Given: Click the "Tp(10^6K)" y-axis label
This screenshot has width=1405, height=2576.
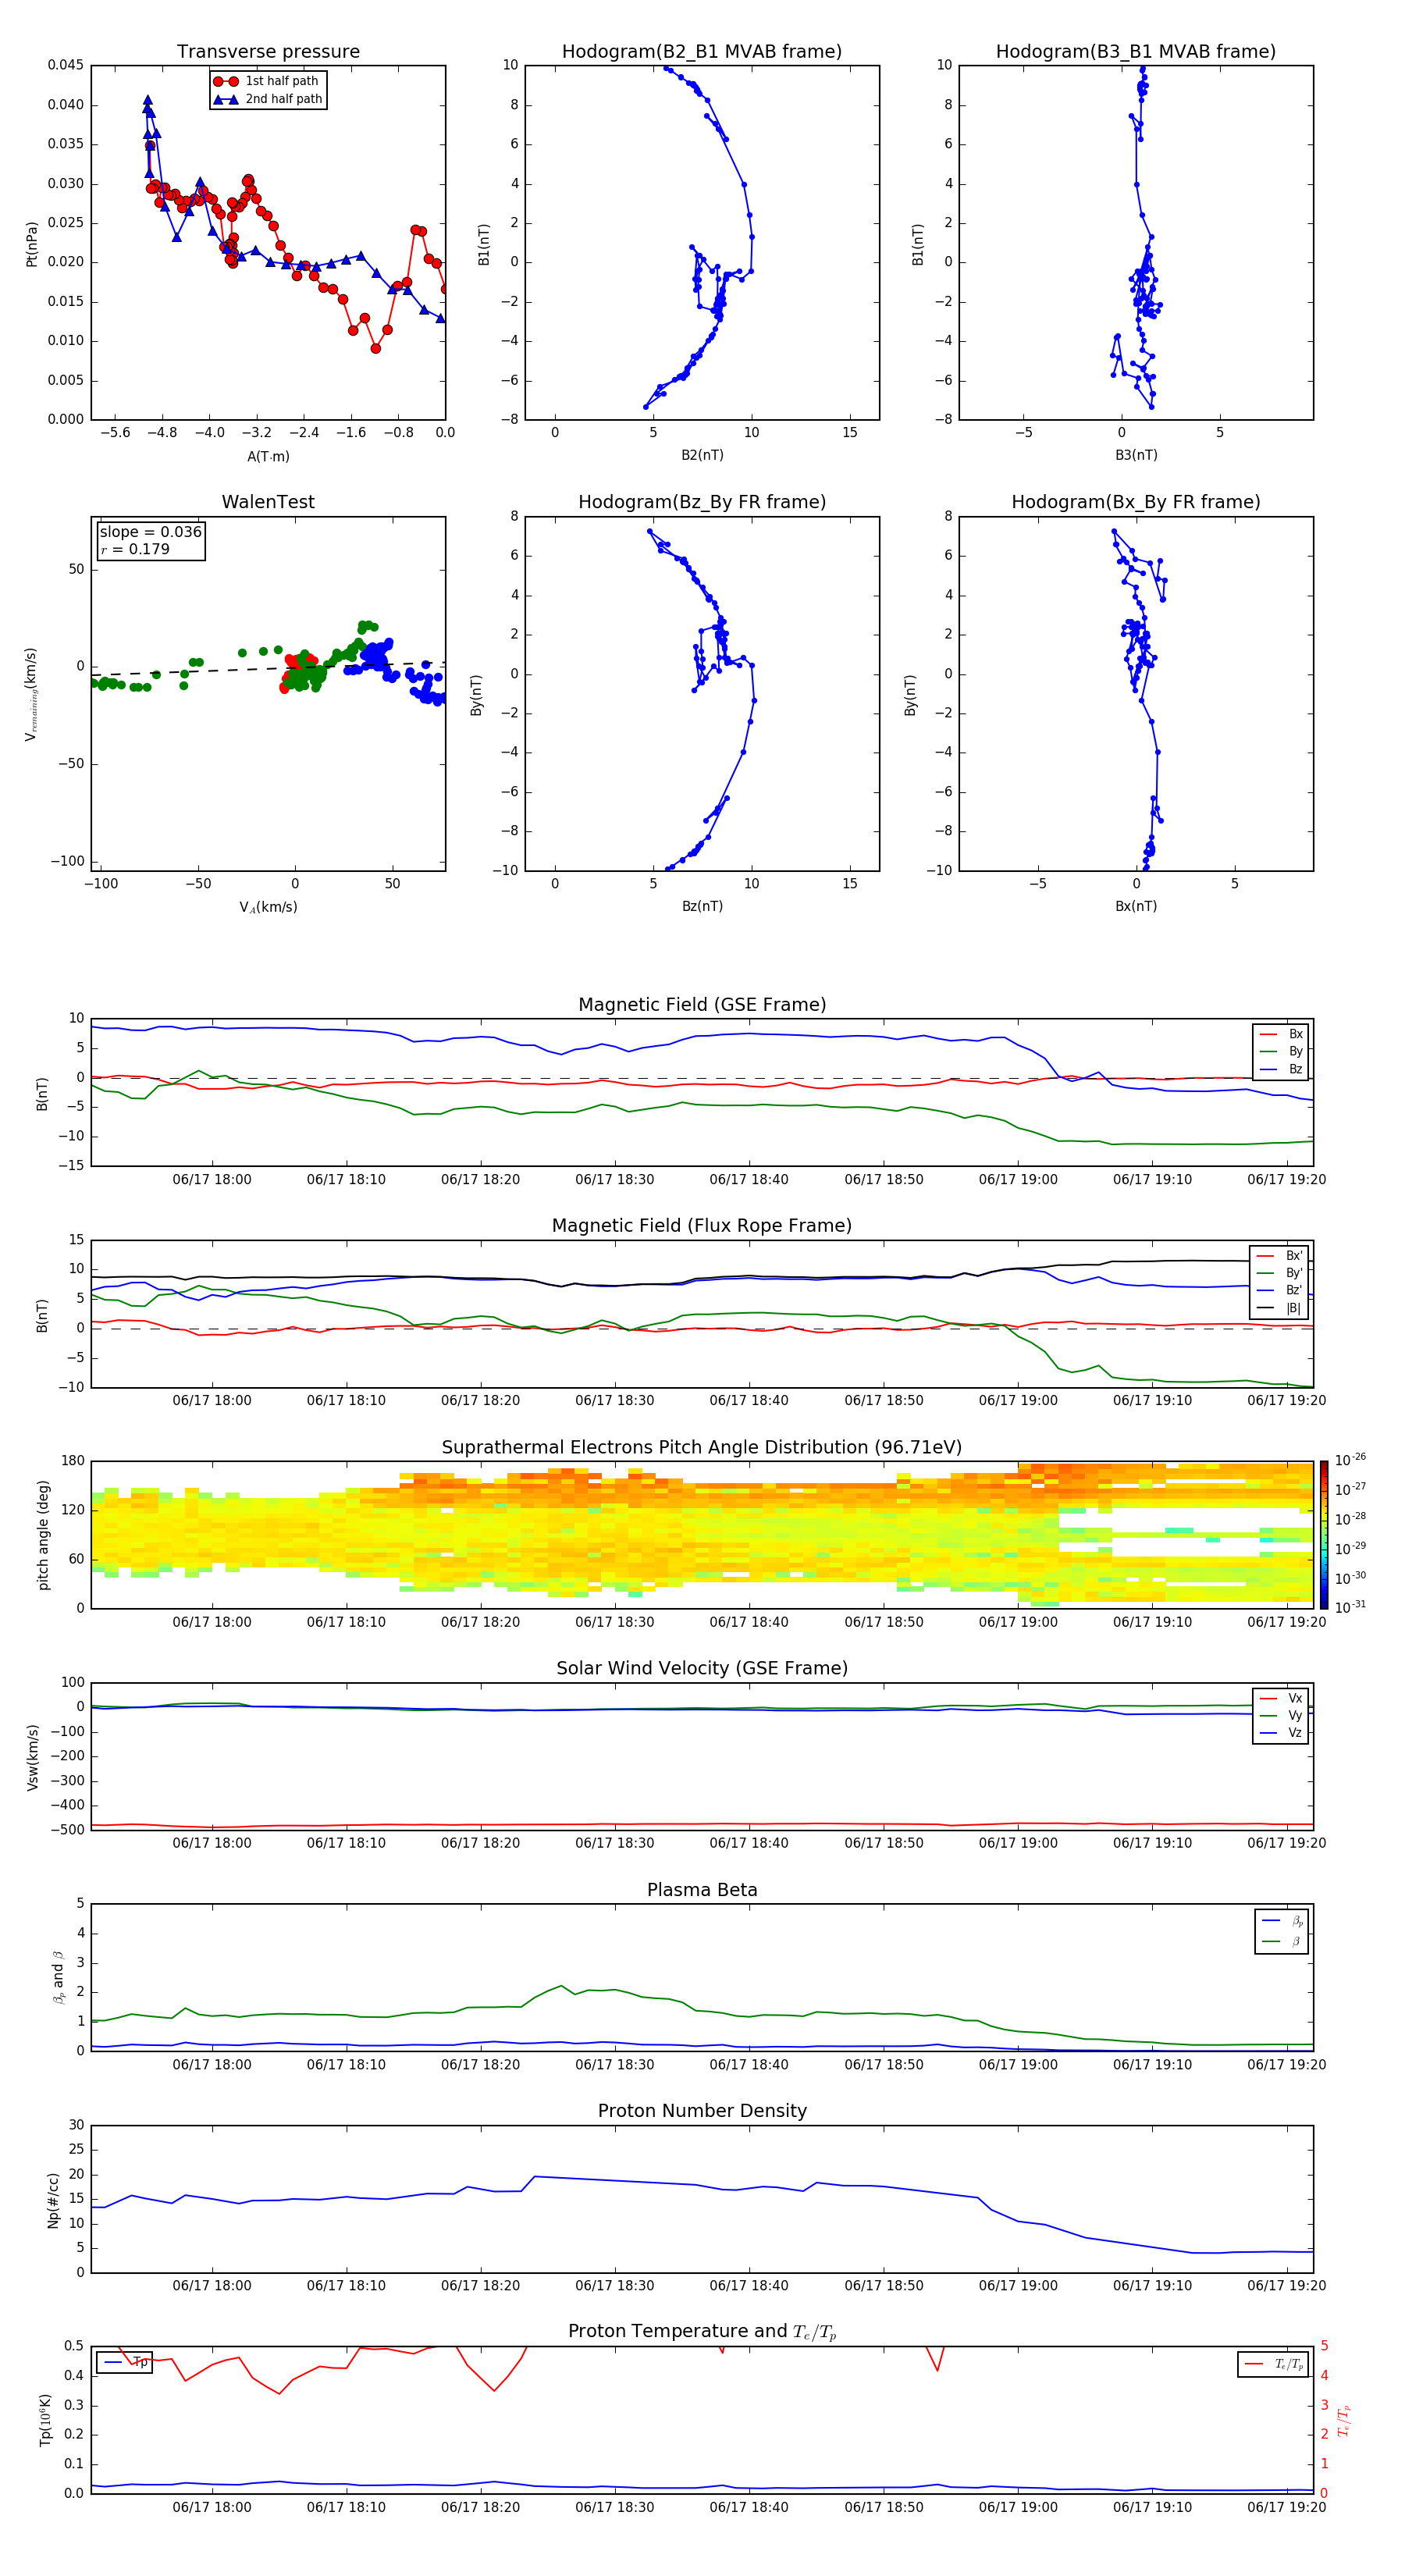Looking at the screenshot, I should (45, 2420).
